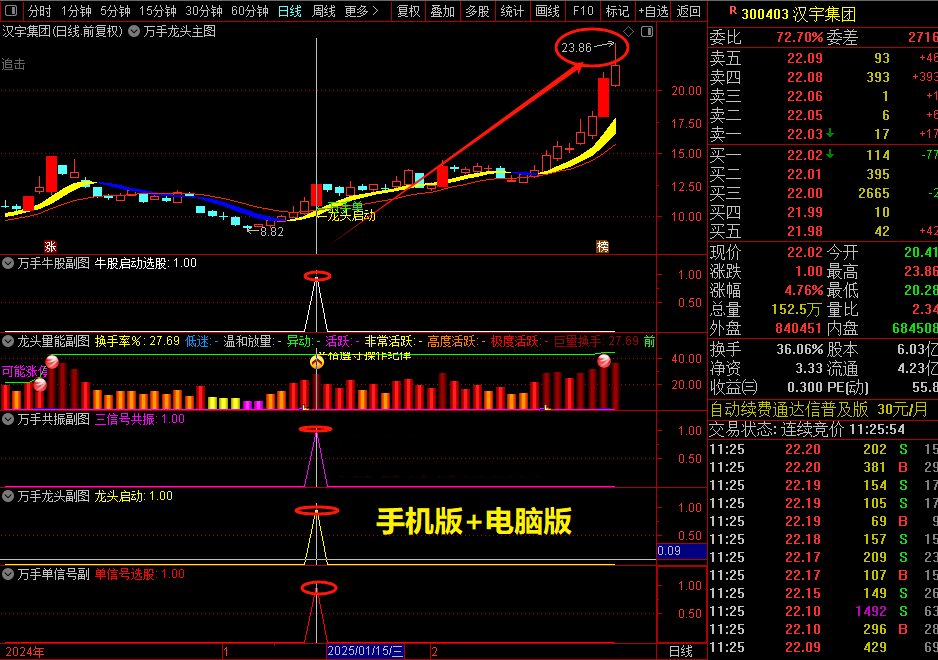Collapse the 龙头量能副图 panel
Image resolution: width=938 pixels, height=660 pixels.
8,340
